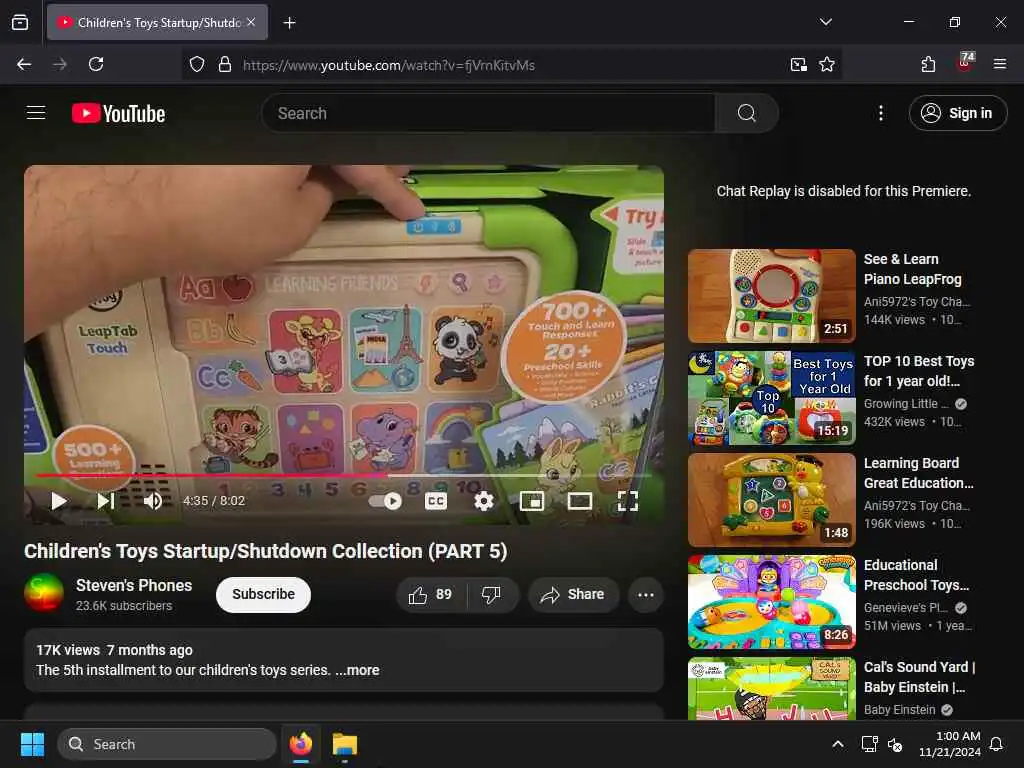Mute the video volume
This screenshot has width=1024, height=768.
152,501
